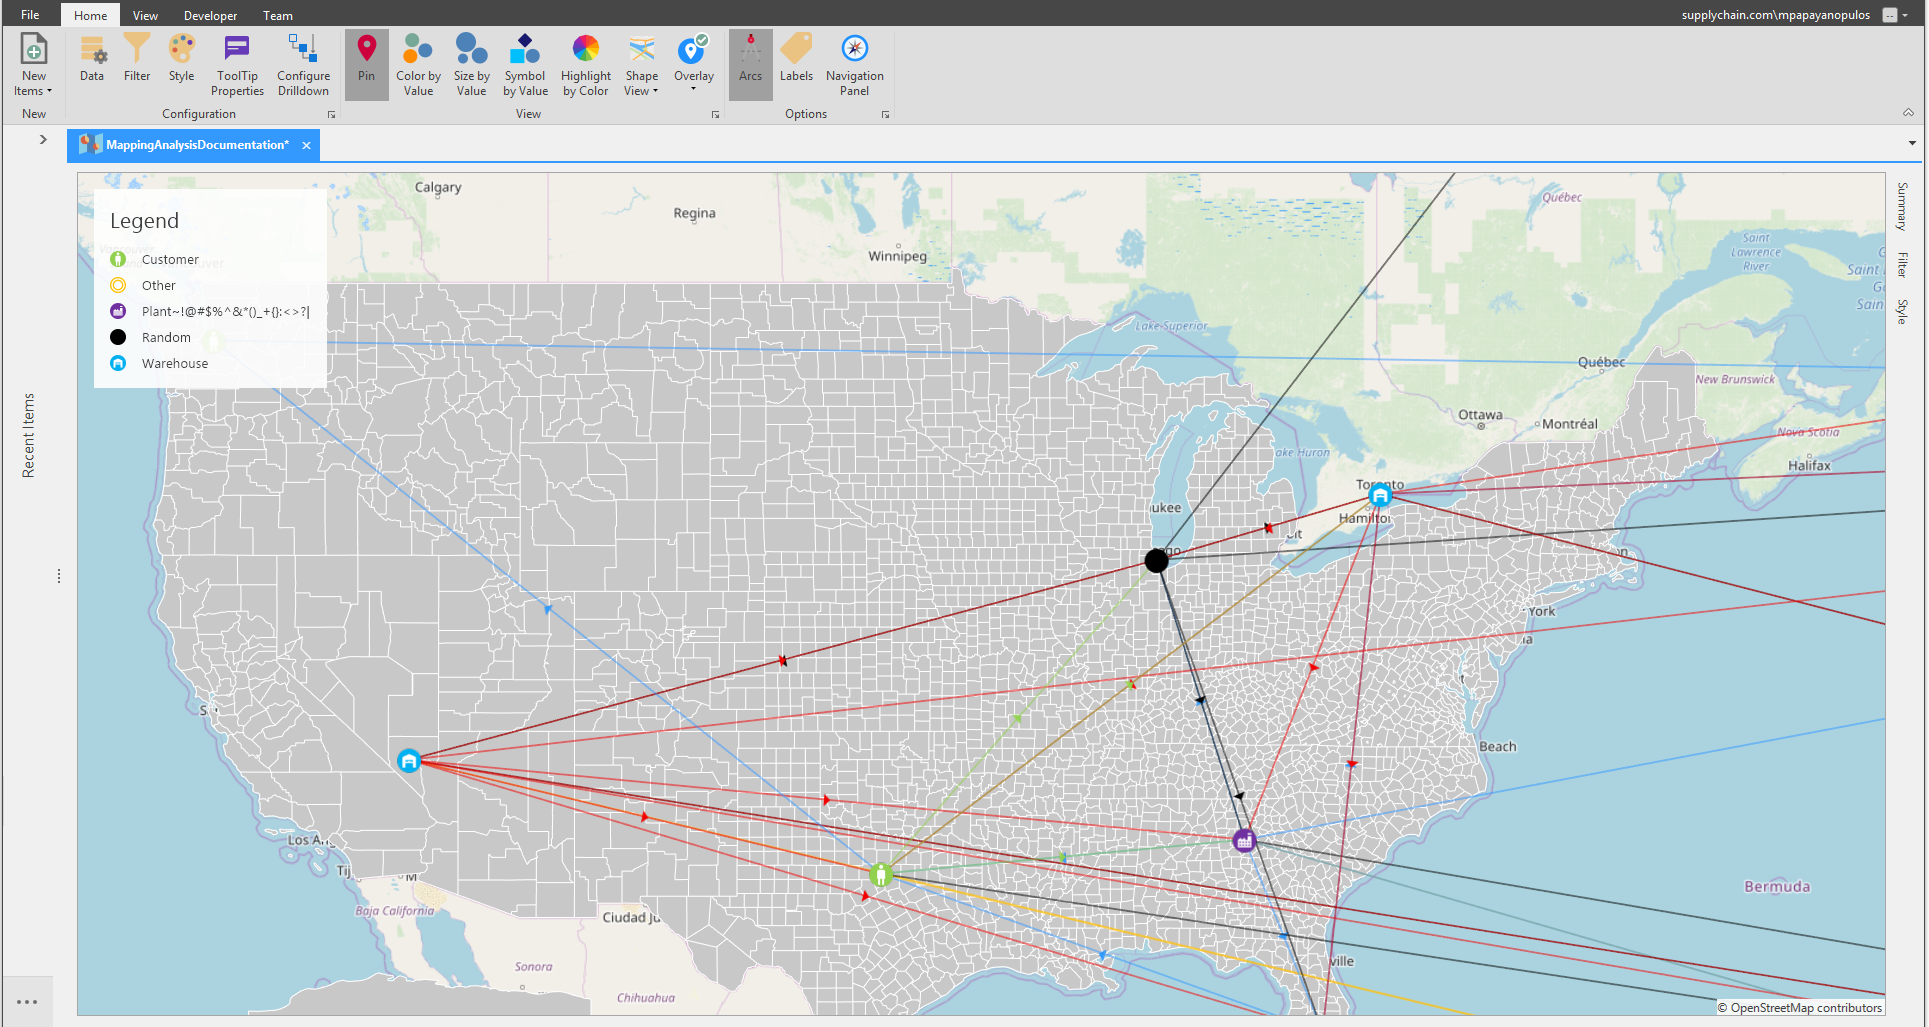This screenshot has height=1027, width=1929.
Task: Click the Warehouse legend icon
Action: (x=118, y=363)
